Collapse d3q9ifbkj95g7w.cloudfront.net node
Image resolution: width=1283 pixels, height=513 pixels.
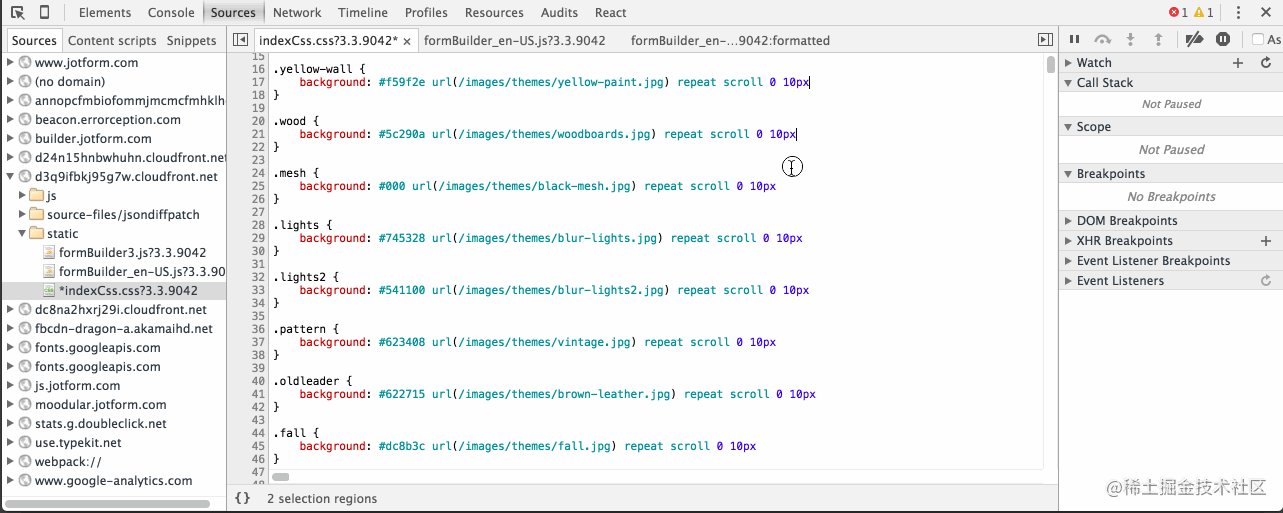(10, 176)
